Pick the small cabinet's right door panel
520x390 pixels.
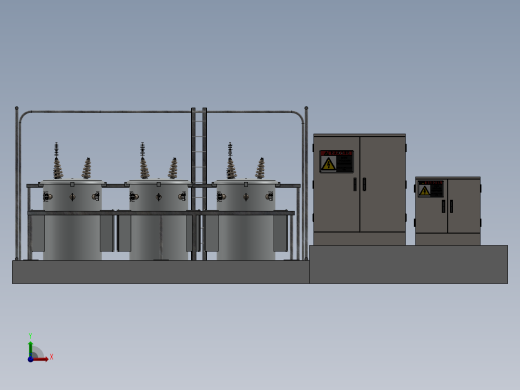[x=464, y=206]
